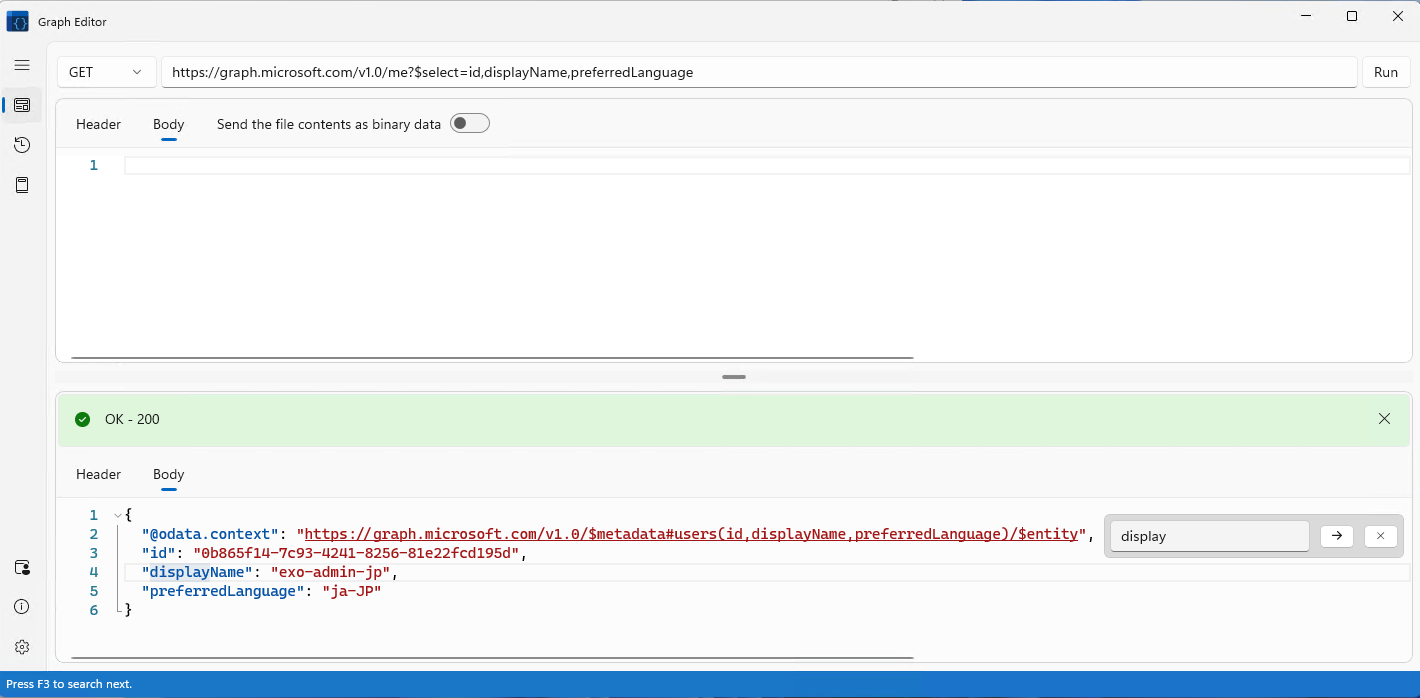Image resolution: width=1420 pixels, height=698 pixels.
Task: Click into the empty request body editor line
Action: pyautogui.click(x=767, y=165)
